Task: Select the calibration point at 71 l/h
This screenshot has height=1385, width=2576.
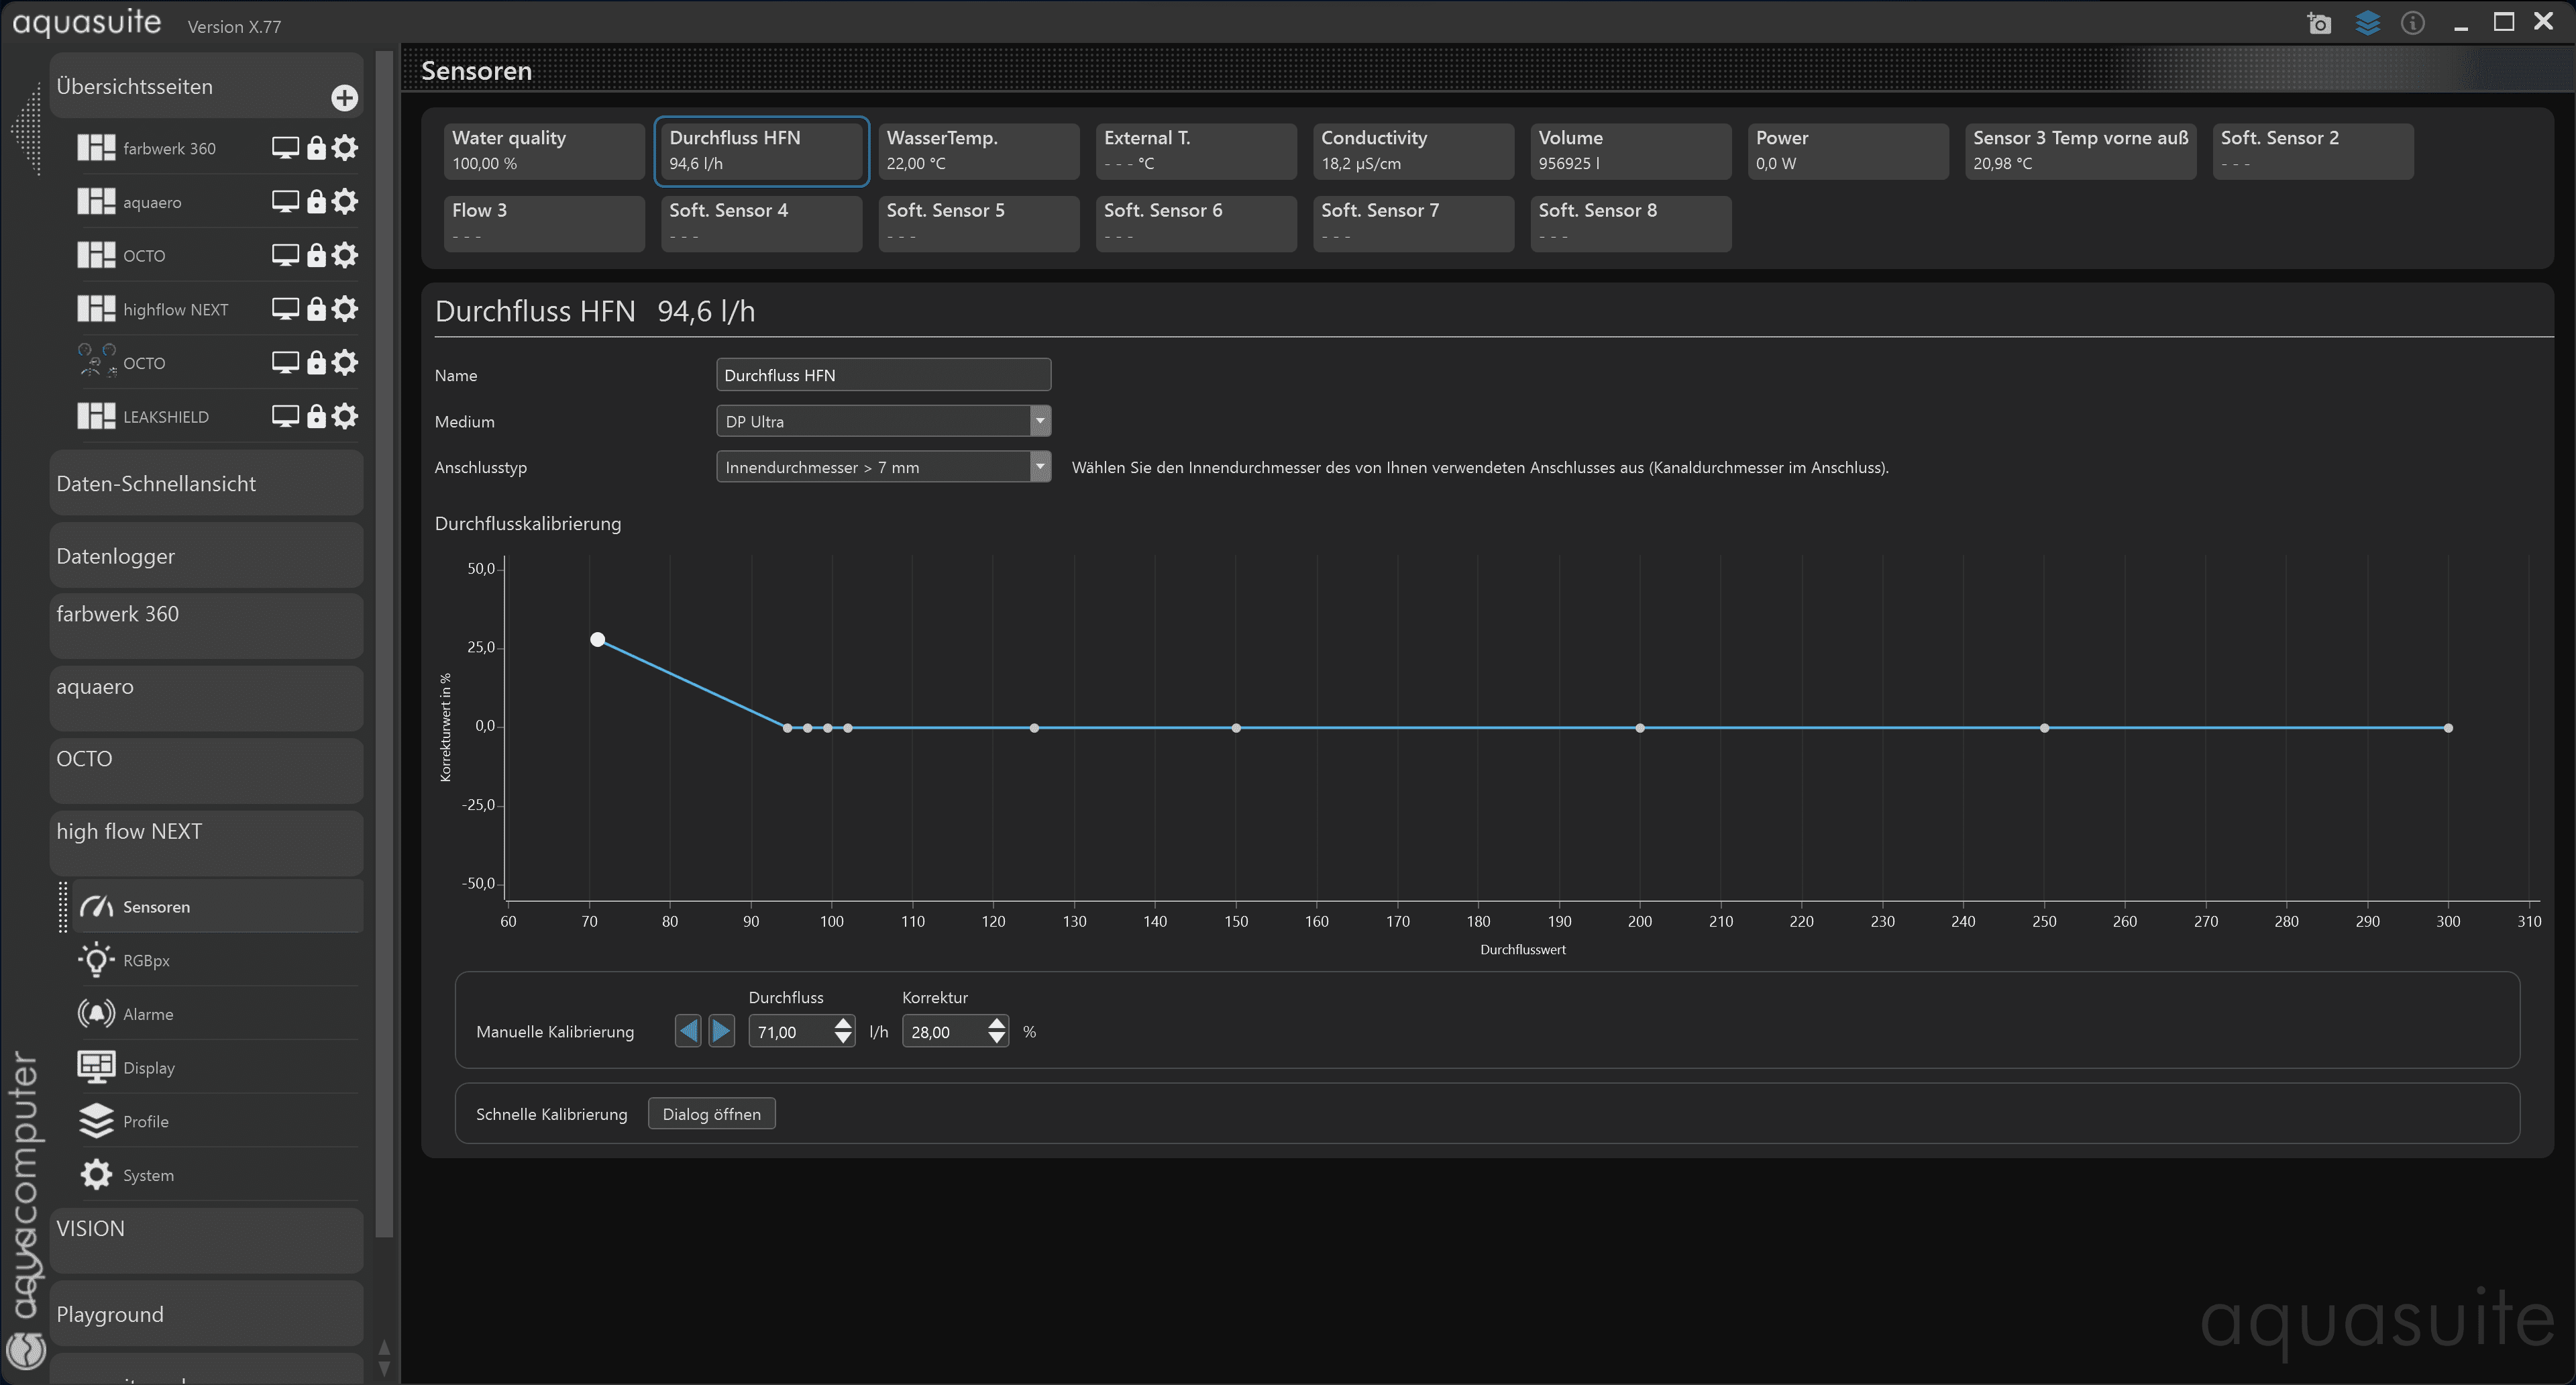Action: point(597,639)
